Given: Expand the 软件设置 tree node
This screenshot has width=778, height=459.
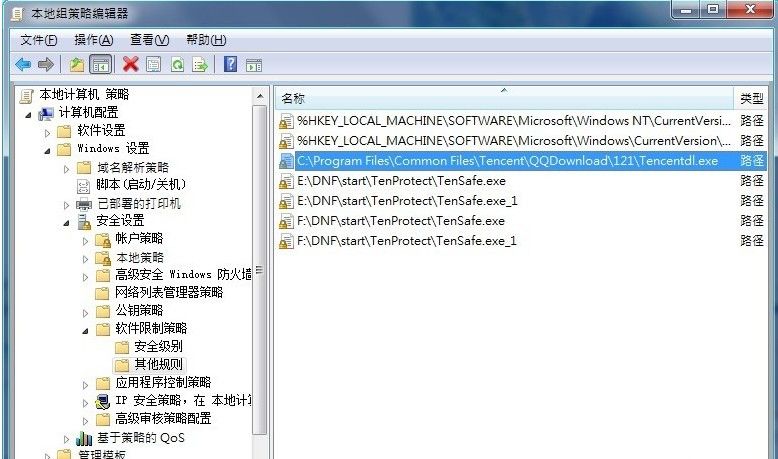Looking at the screenshot, I should pyautogui.click(x=47, y=133).
